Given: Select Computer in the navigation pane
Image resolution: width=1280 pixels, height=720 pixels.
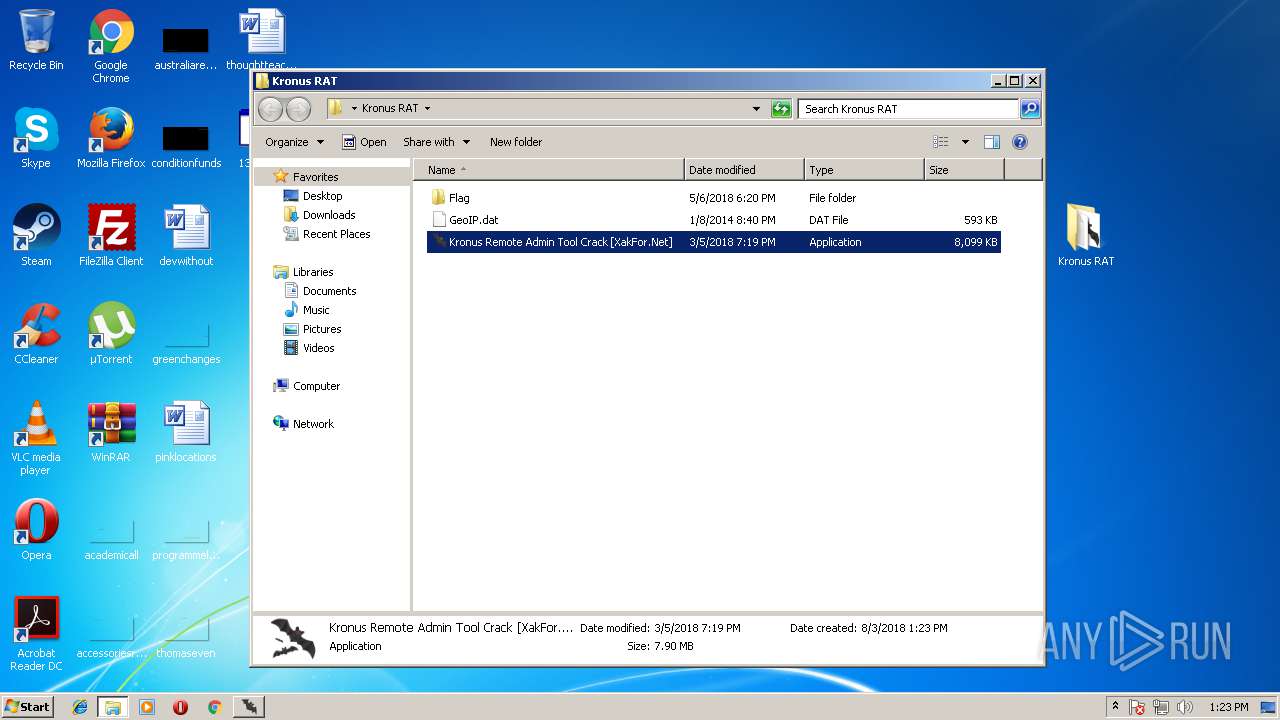Looking at the screenshot, I should (316, 386).
